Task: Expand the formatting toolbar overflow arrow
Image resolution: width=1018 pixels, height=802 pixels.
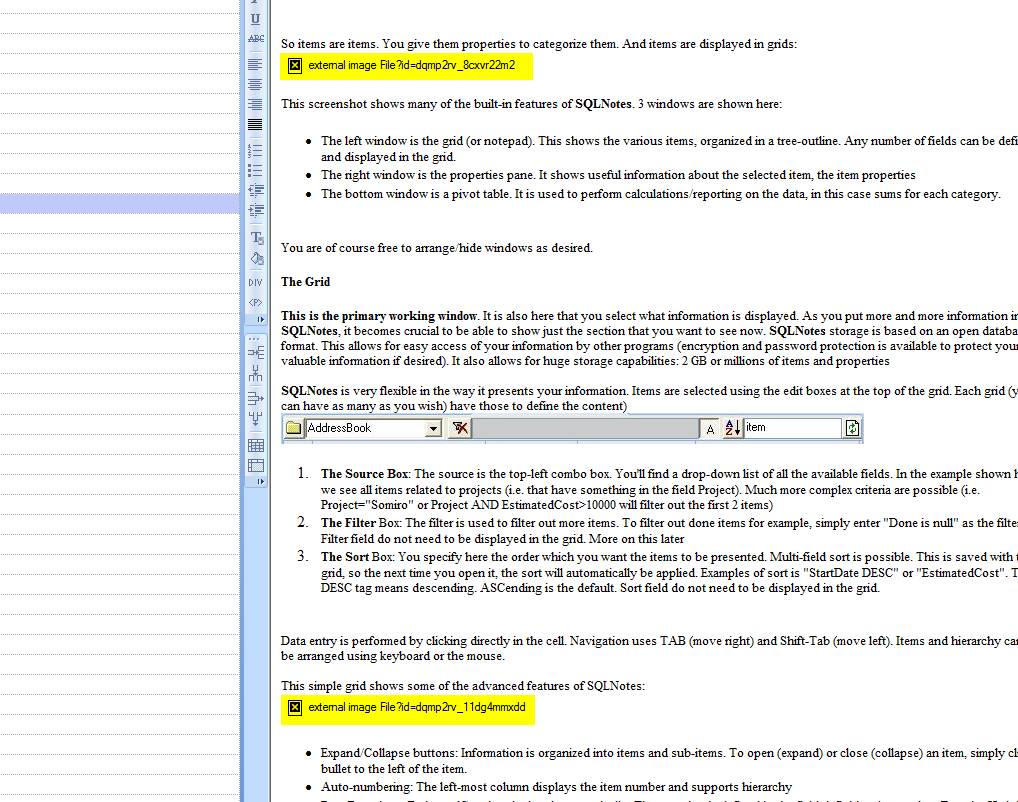Action: pos(260,320)
